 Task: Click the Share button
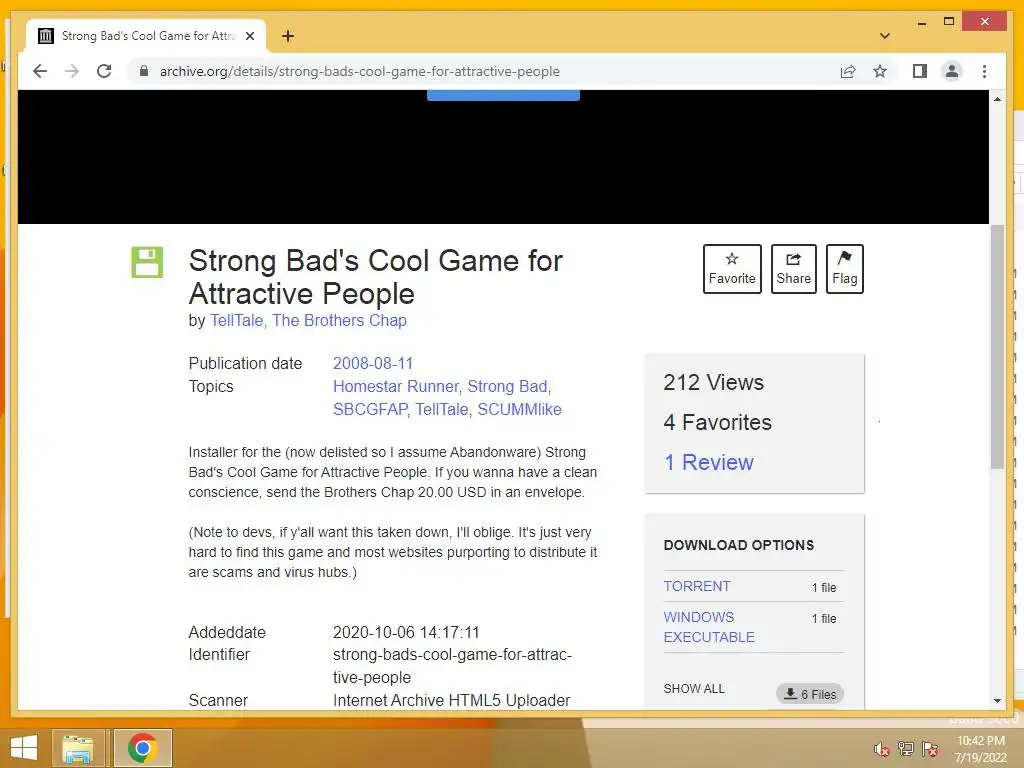pos(793,269)
